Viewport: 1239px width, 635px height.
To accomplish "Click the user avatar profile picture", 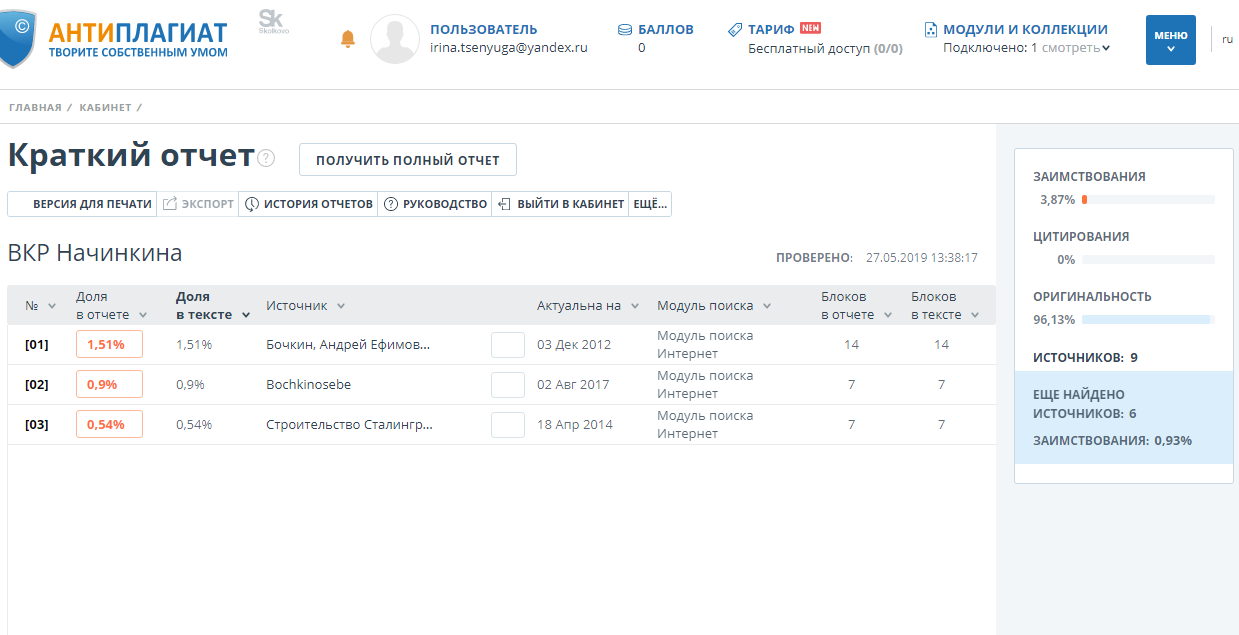I will tap(394, 39).
